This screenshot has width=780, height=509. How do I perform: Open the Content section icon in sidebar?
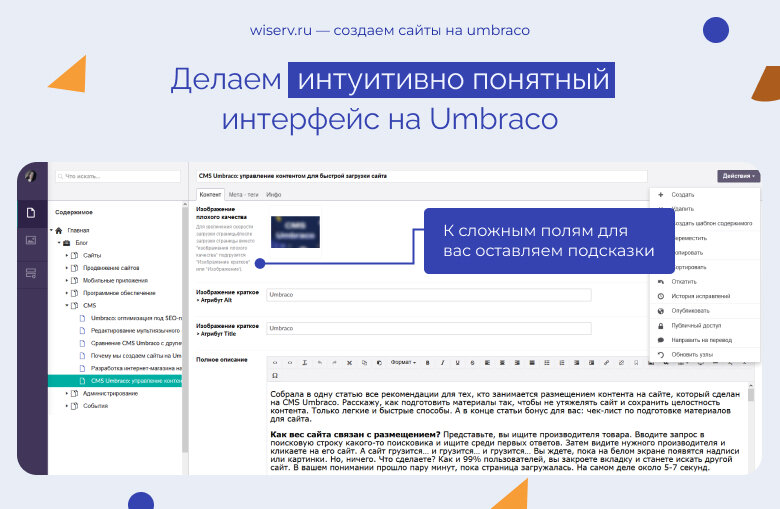[31, 213]
